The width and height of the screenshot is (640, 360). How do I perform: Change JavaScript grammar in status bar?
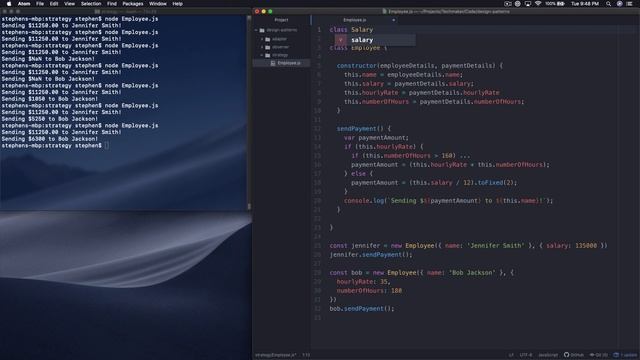(x=548, y=355)
